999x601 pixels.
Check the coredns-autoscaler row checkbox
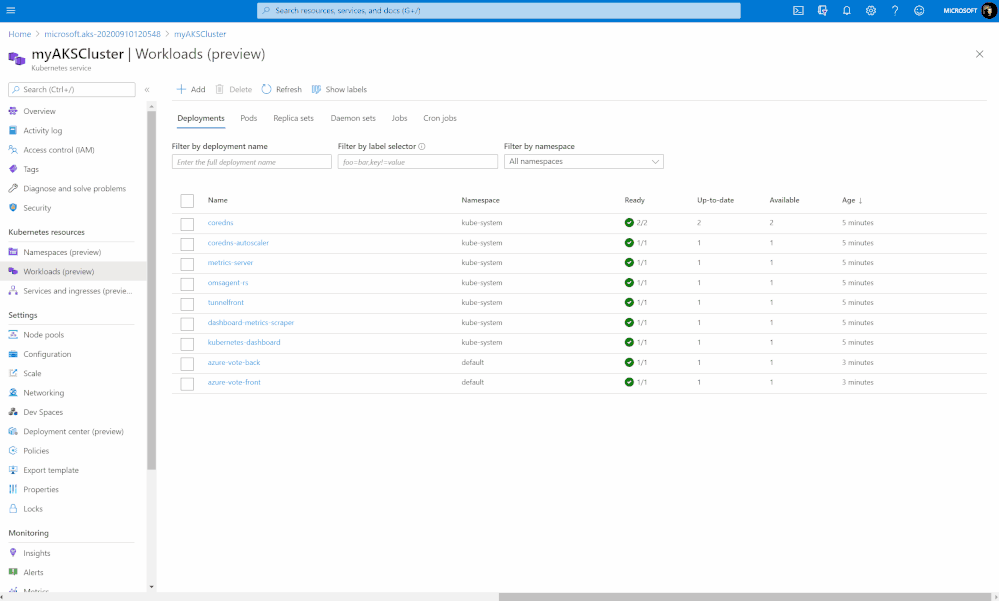click(x=187, y=244)
